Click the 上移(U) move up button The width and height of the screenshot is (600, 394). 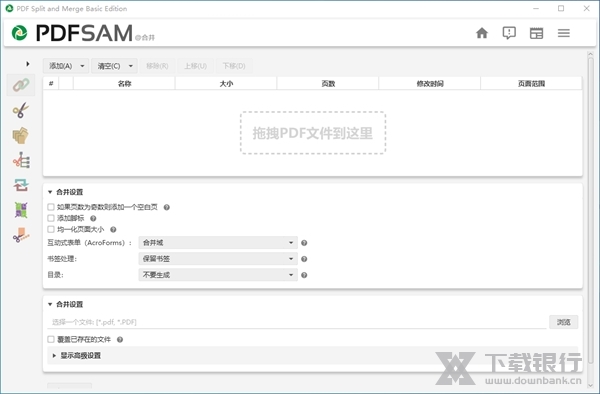coord(196,66)
